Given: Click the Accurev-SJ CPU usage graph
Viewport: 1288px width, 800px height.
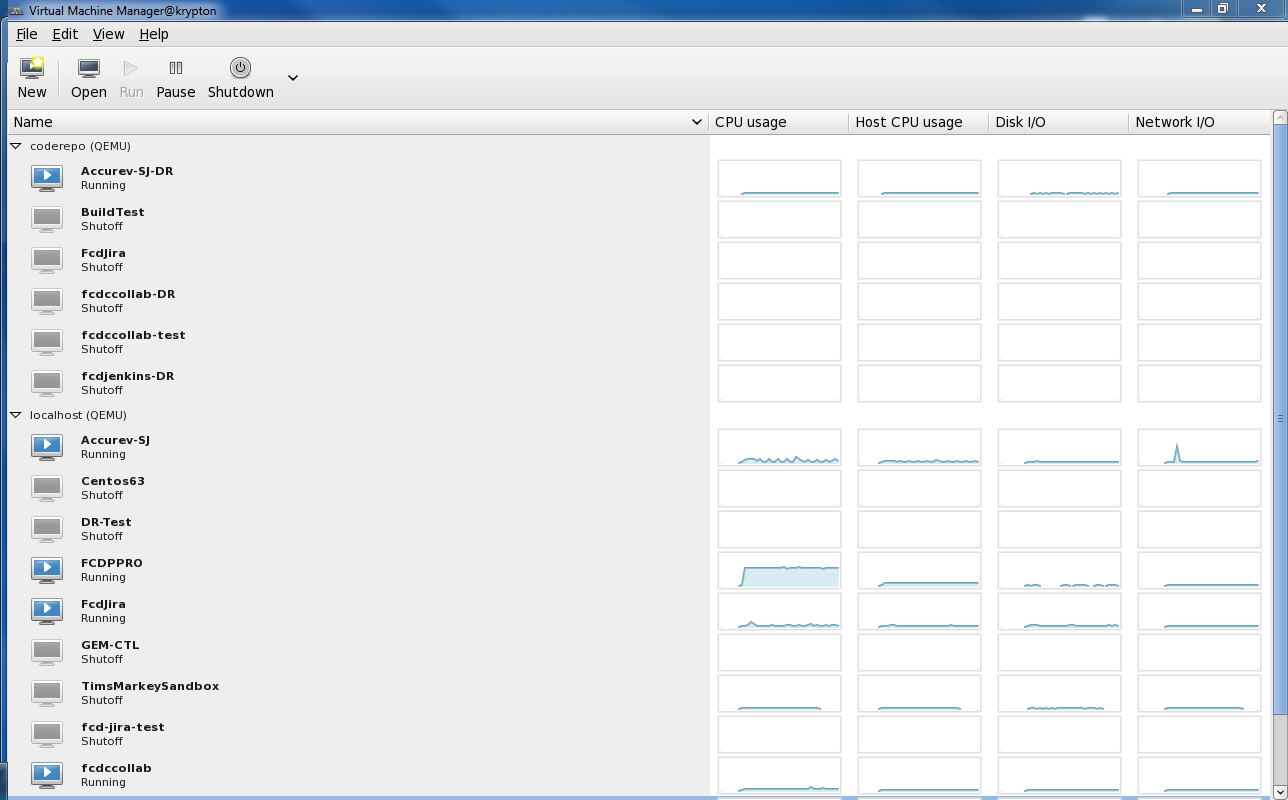Looking at the screenshot, I should tap(779, 447).
